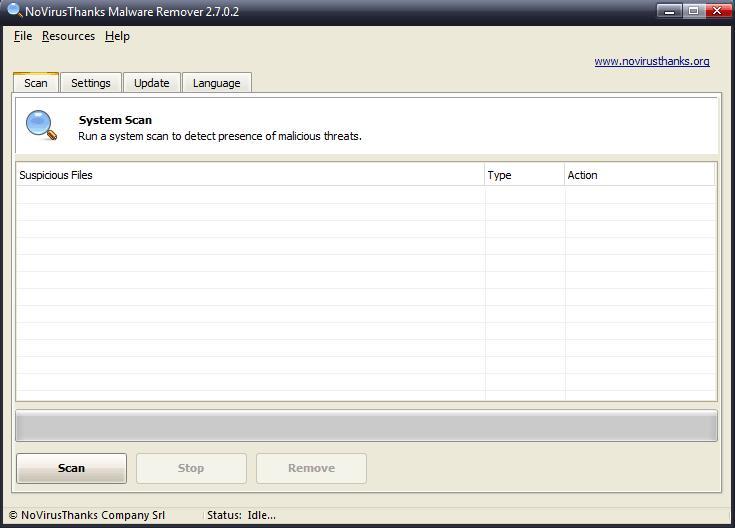Open the Resources menu
This screenshot has height=528, width=735.
(x=68, y=36)
